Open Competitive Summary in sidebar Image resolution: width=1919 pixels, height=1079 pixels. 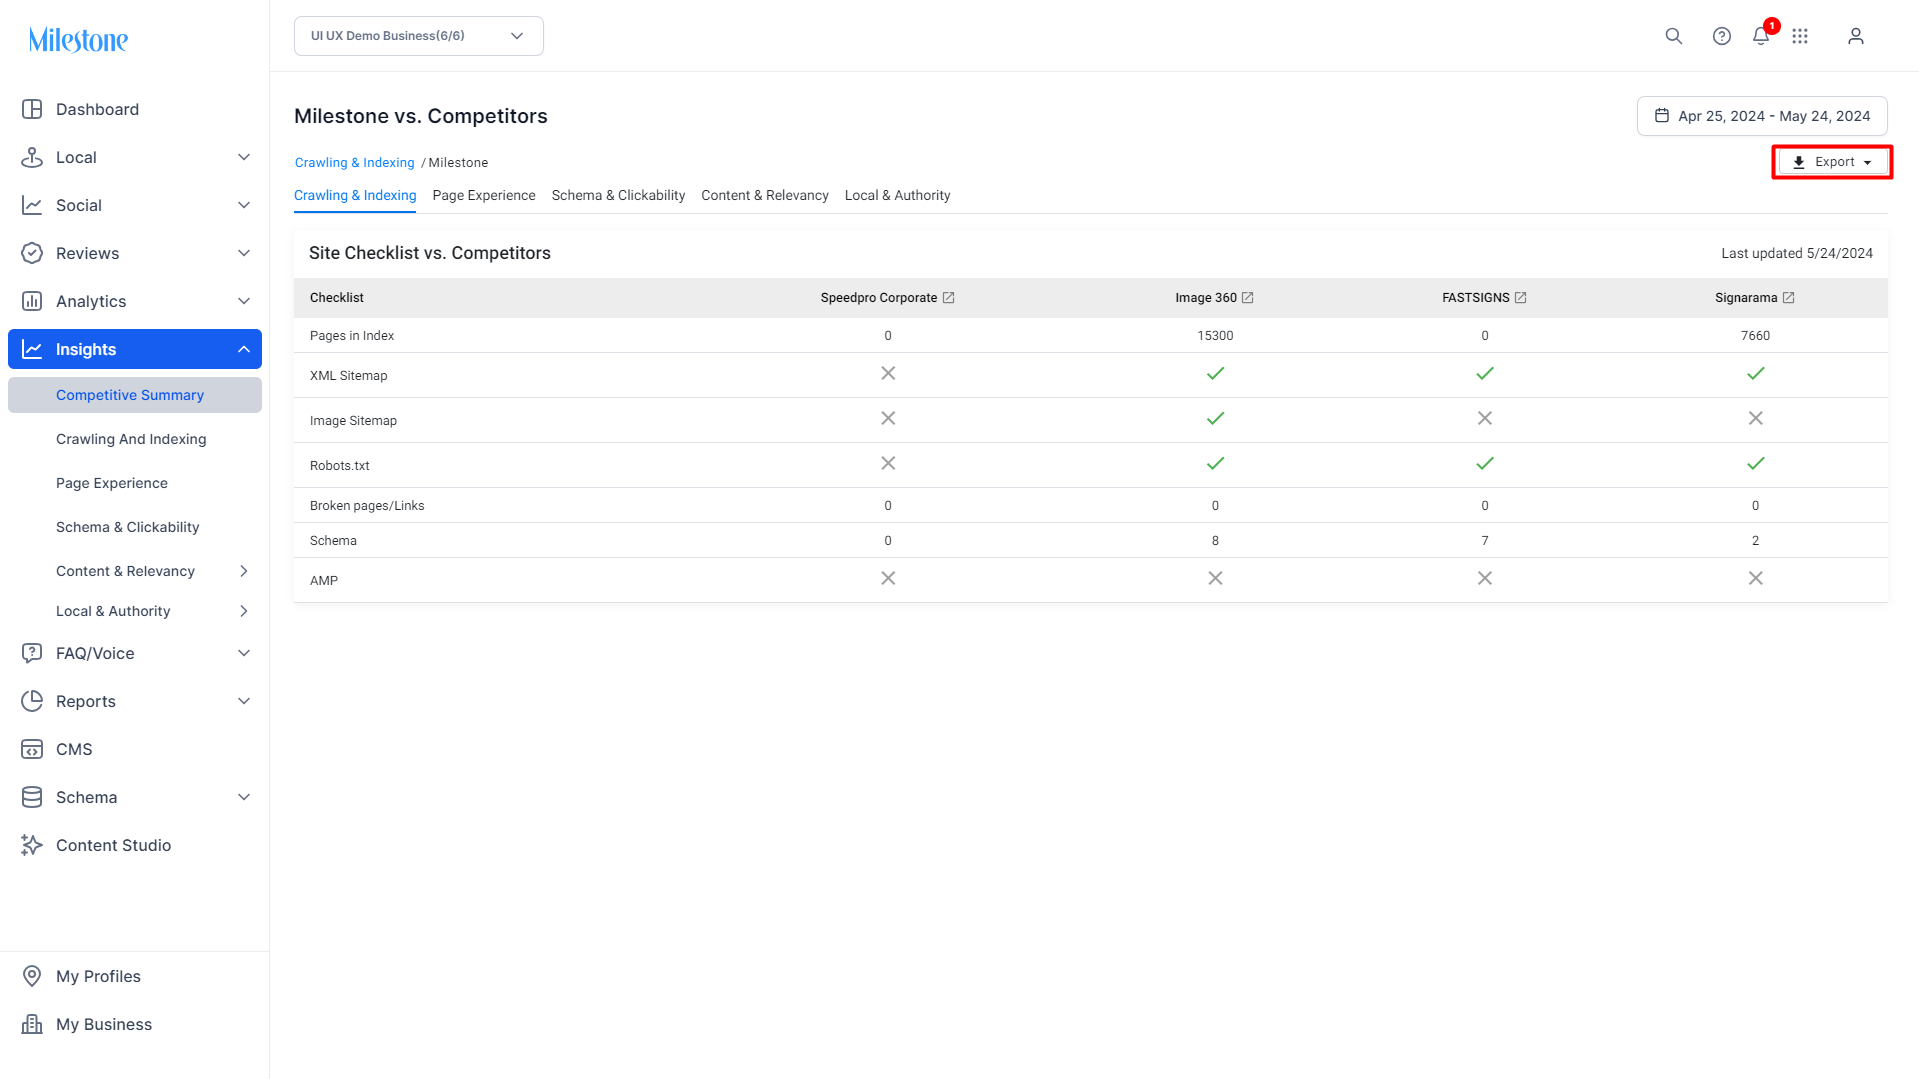click(135, 395)
